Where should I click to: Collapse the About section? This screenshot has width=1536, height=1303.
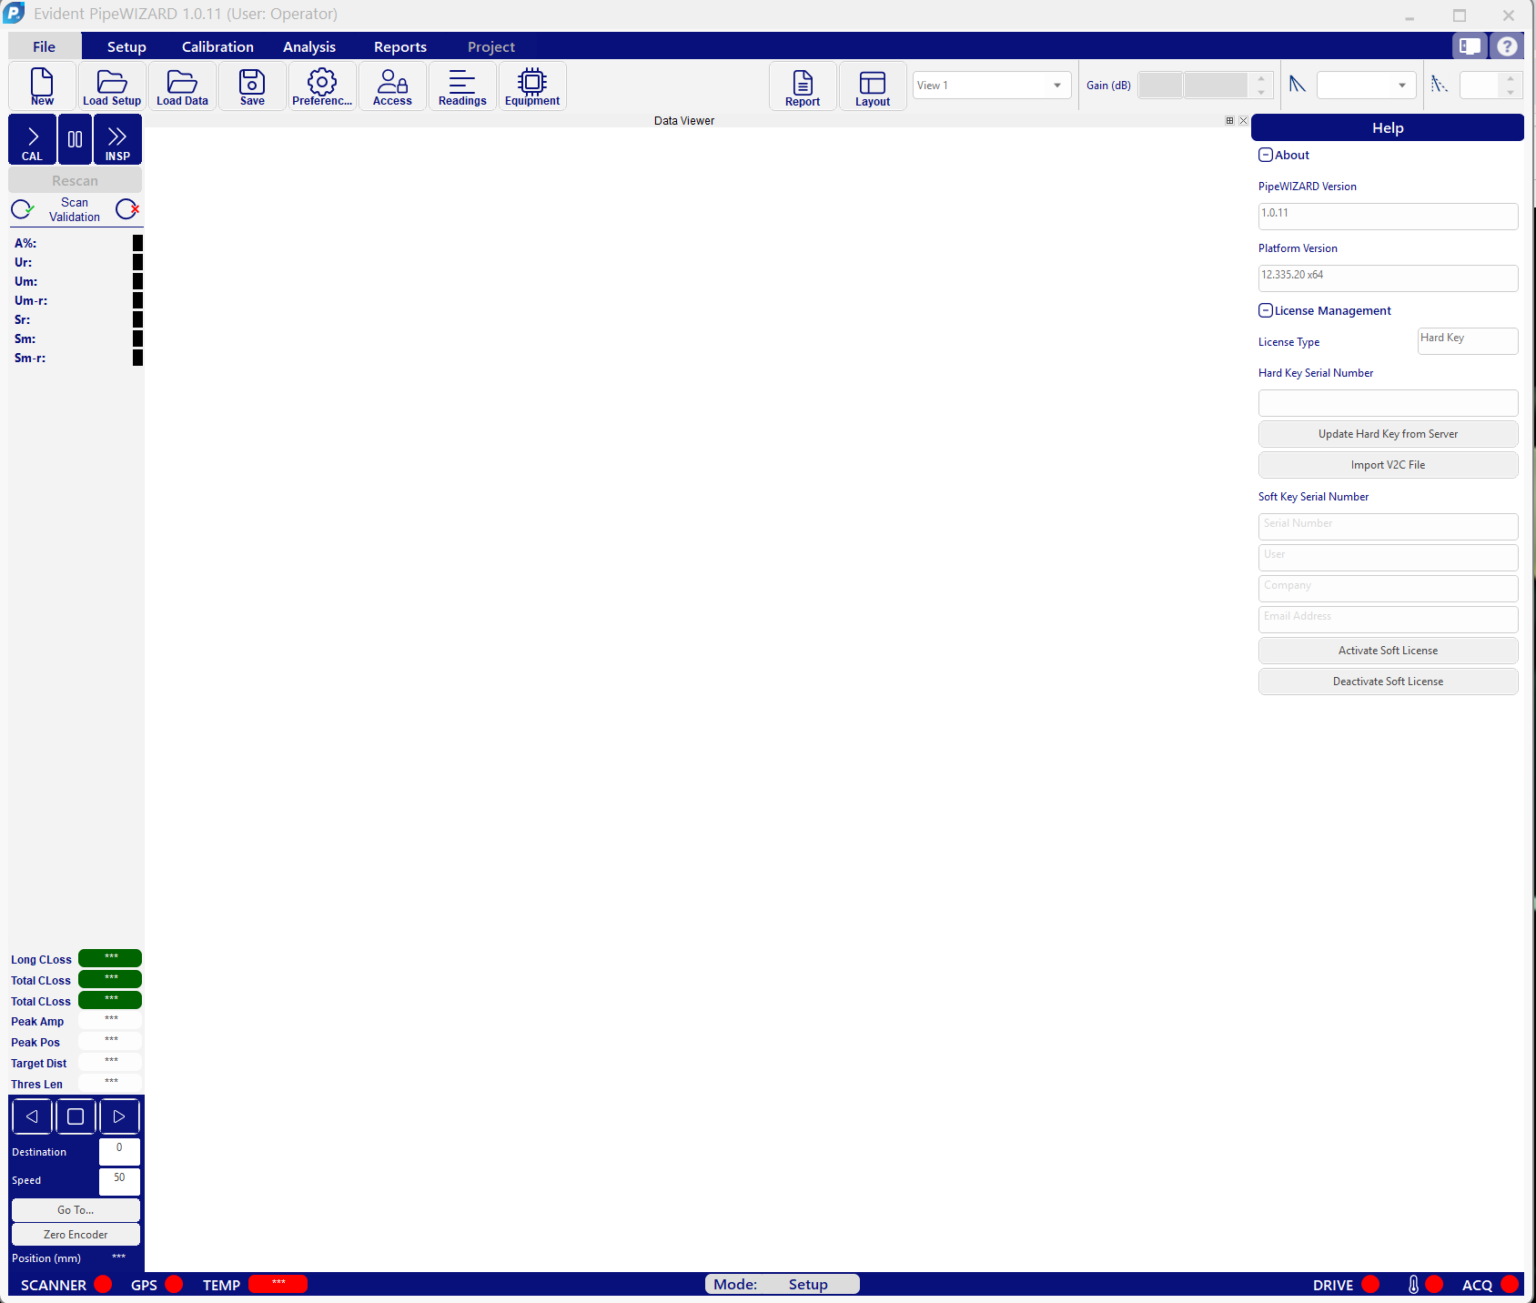(1265, 155)
